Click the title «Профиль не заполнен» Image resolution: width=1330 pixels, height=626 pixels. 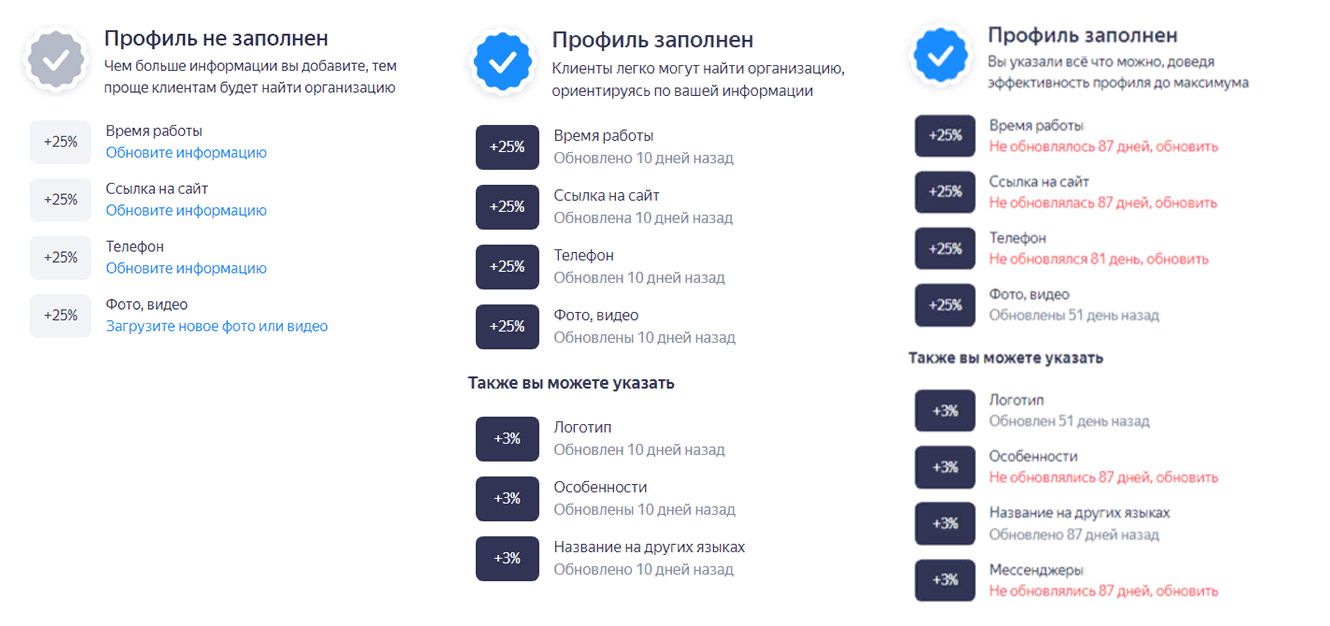pyautogui.click(x=215, y=38)
